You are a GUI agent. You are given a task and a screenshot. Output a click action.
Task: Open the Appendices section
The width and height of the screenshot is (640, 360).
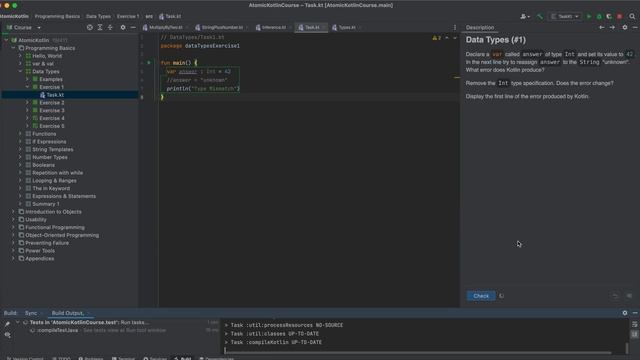pos(40,258)
